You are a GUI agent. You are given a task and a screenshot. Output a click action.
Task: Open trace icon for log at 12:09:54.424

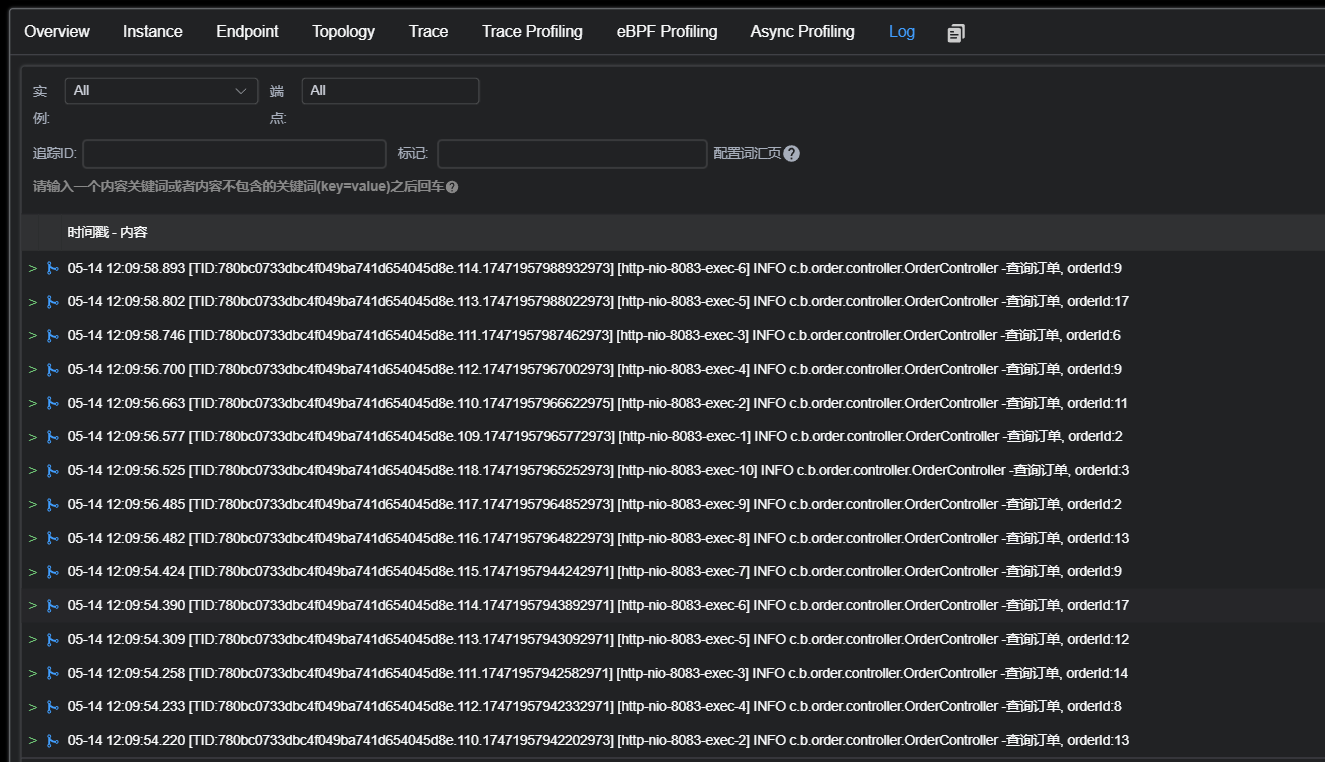coord(53,572)
